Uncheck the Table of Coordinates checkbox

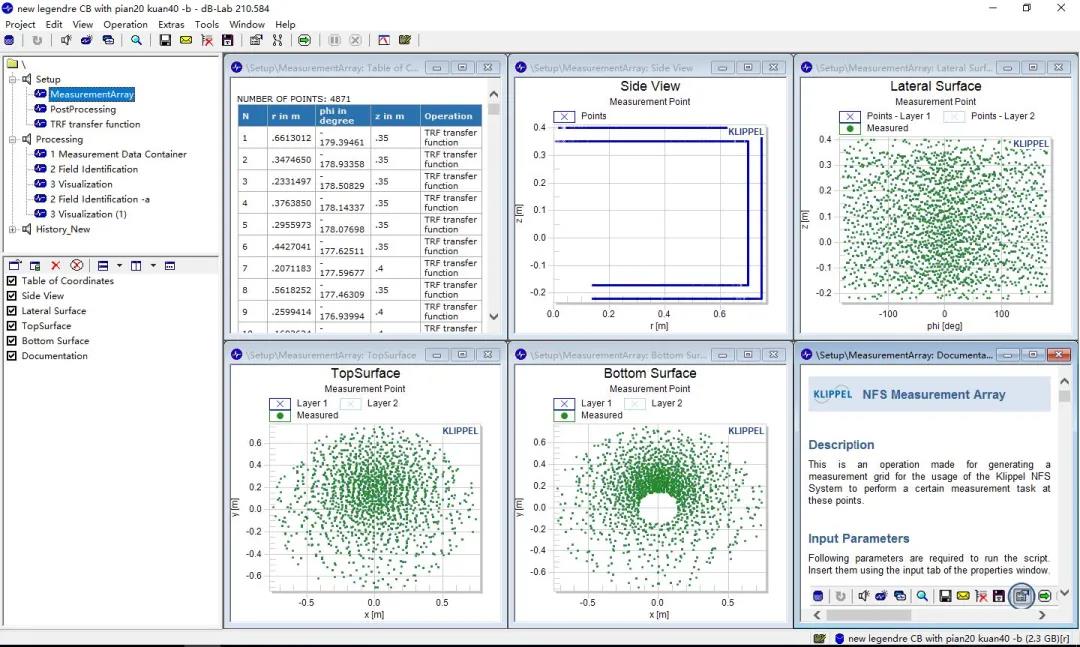tap(12, 280)
